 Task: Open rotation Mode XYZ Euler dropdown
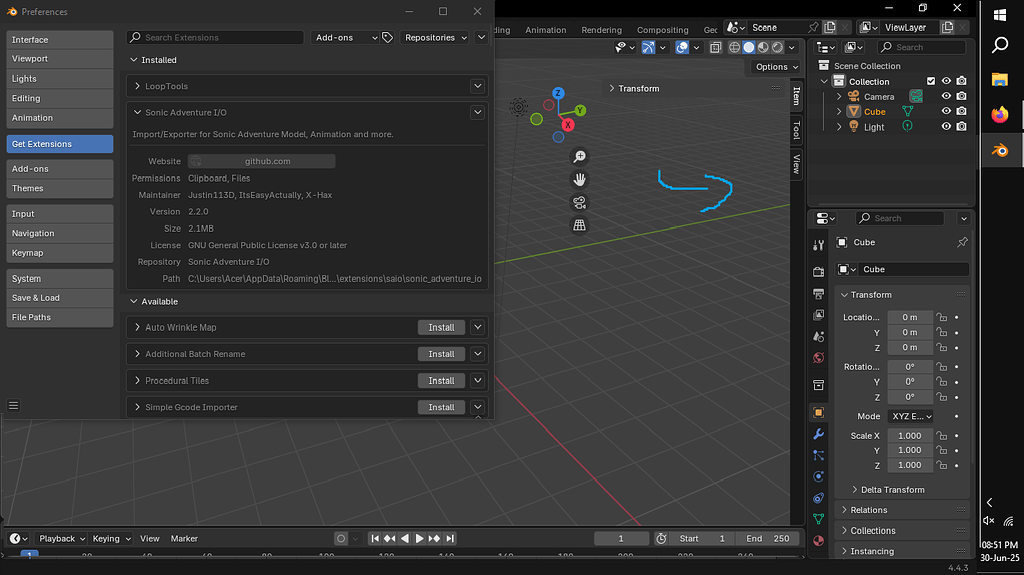pyautogui.click(x=910, y=416)
